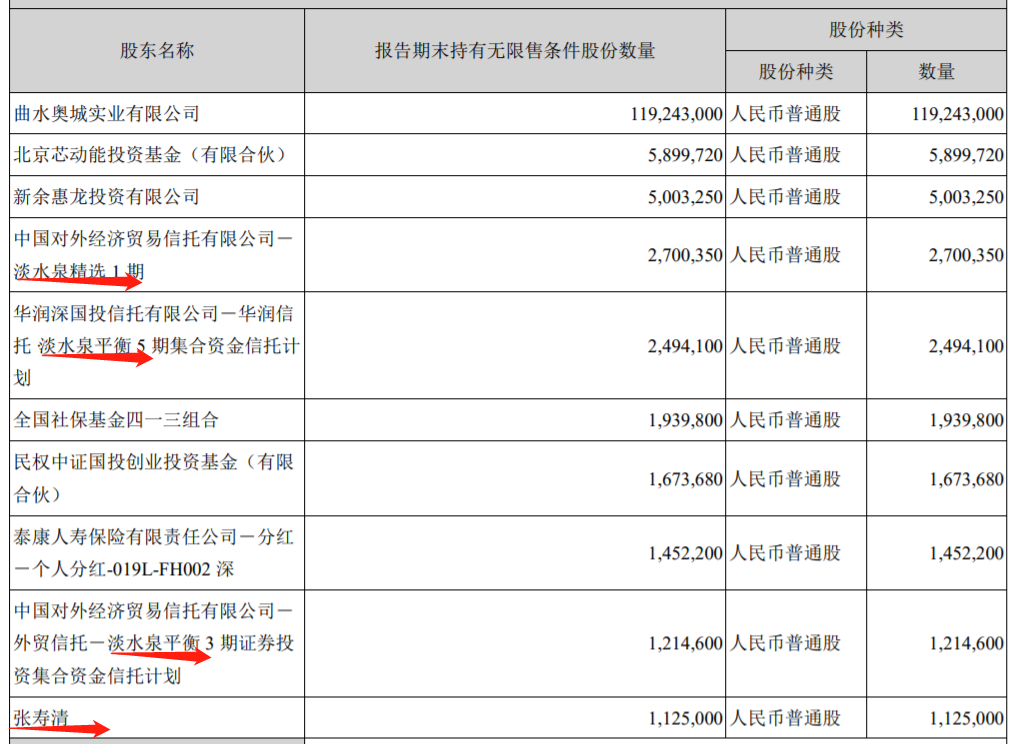
Task: Select the shareholder 曲水奥城实业有限公司
Action: pos(107,114)
